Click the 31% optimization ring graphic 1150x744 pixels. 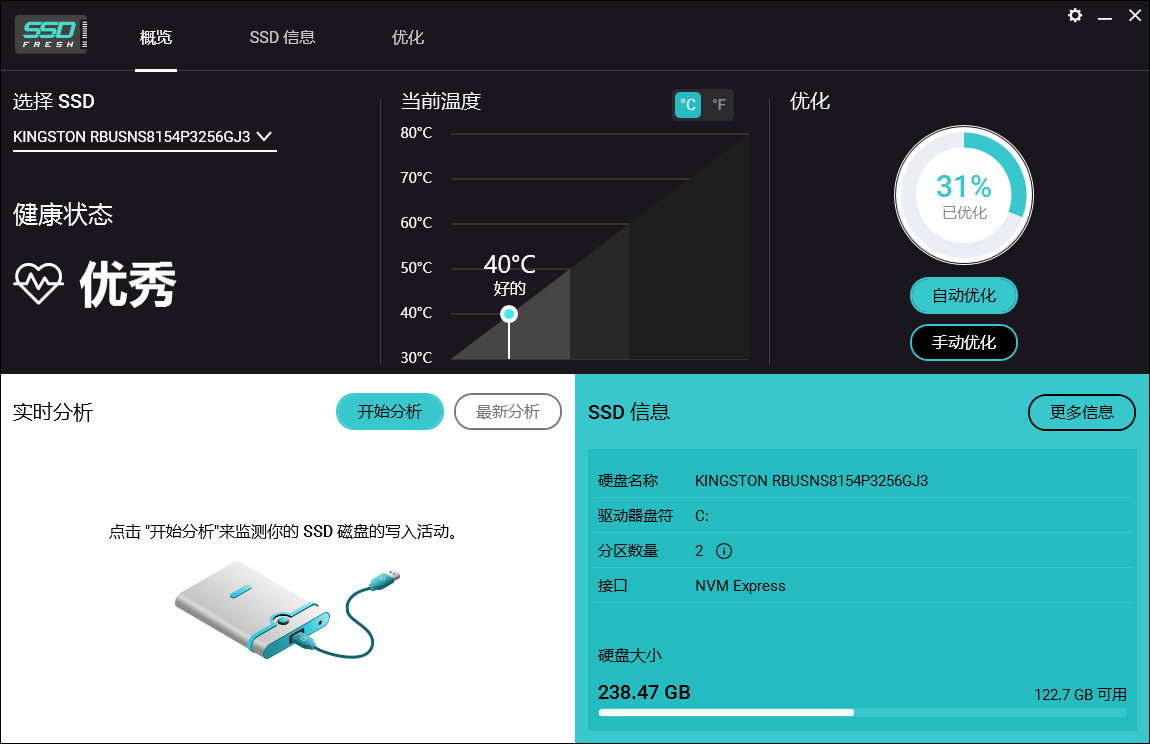[x=963, y=195]
